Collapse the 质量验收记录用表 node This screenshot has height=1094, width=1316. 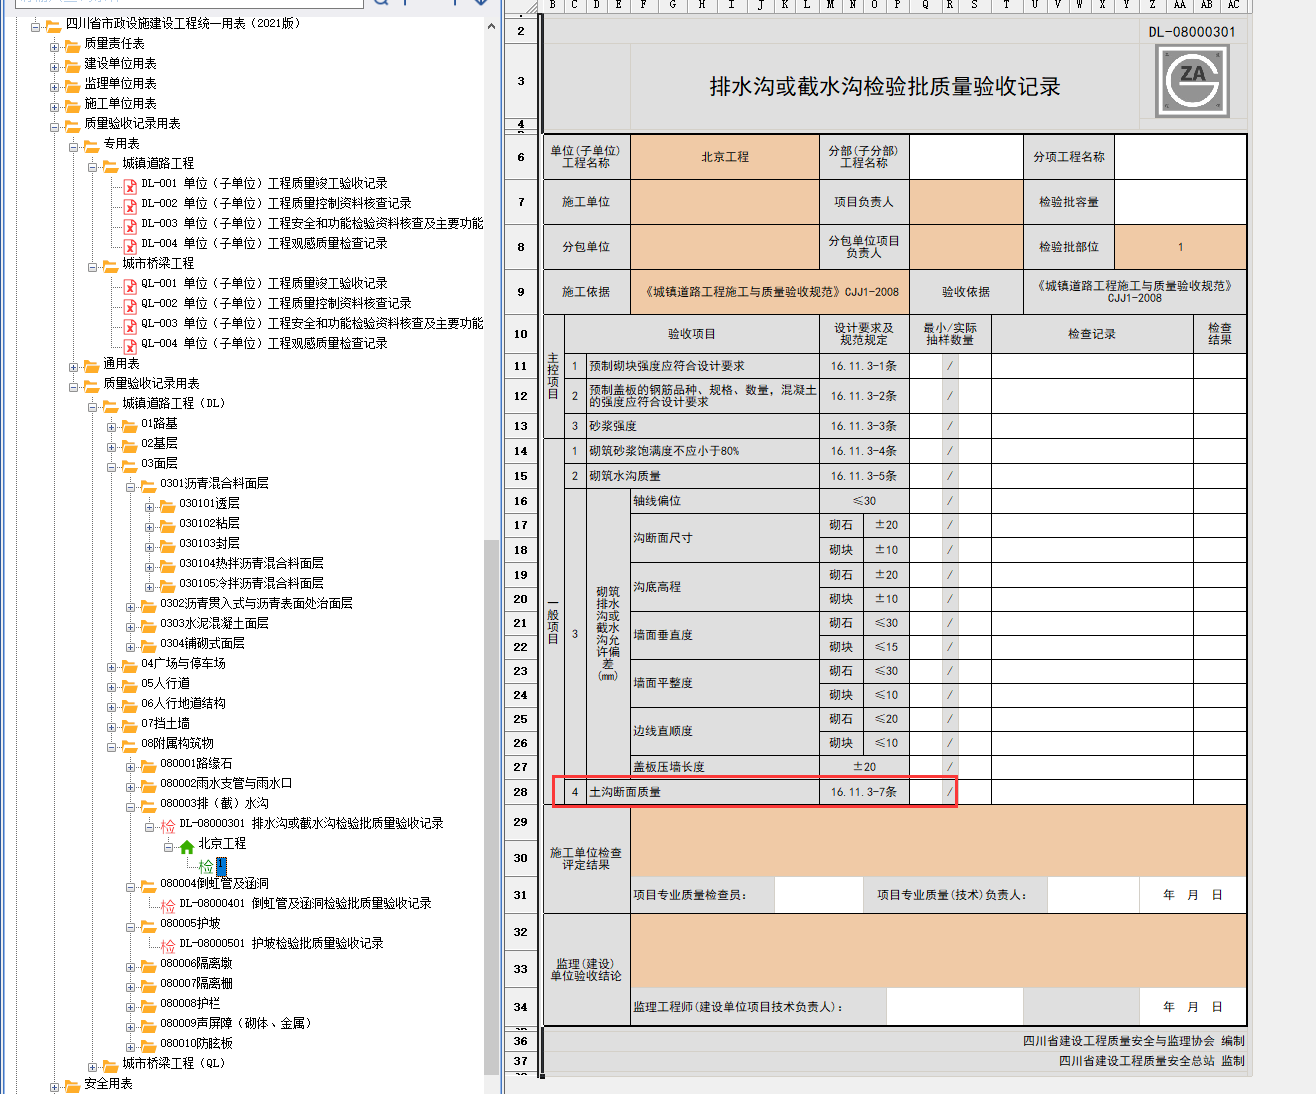coord(55,126)
